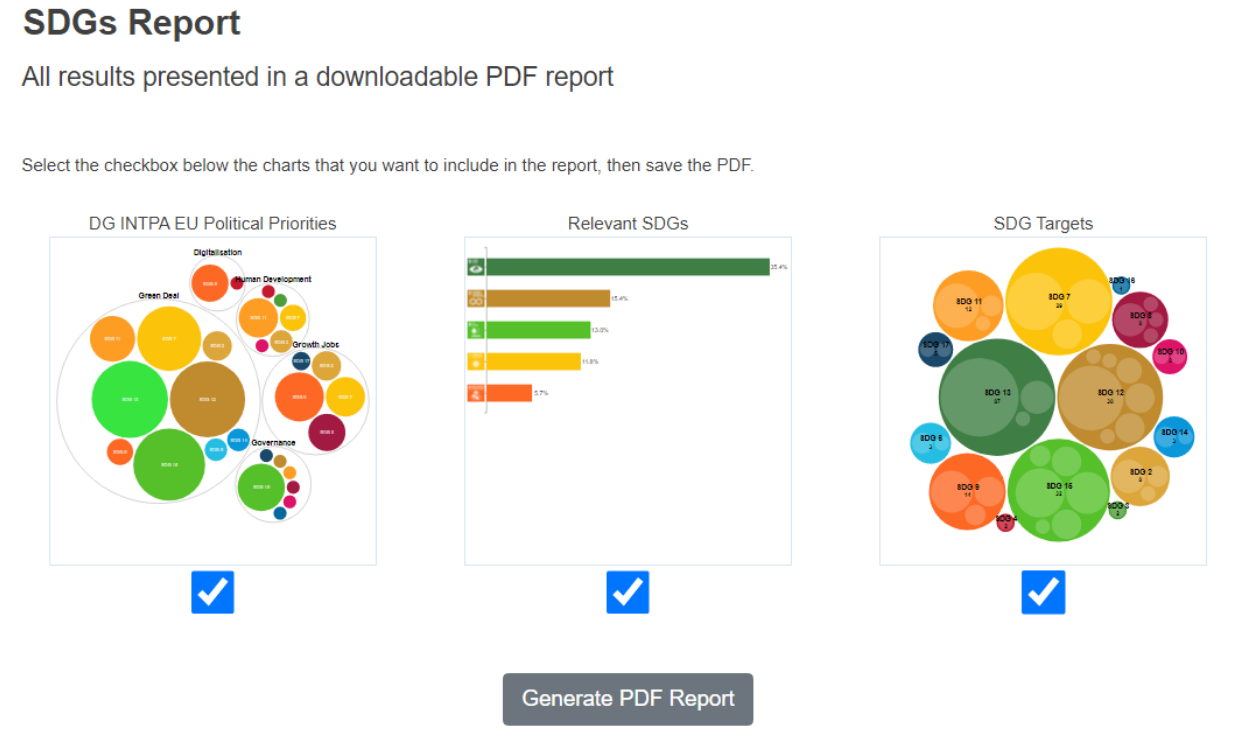Viewport: 1256px width, 750px height.
Task: Click the Digitalisation group label
Action: (218, 253)
